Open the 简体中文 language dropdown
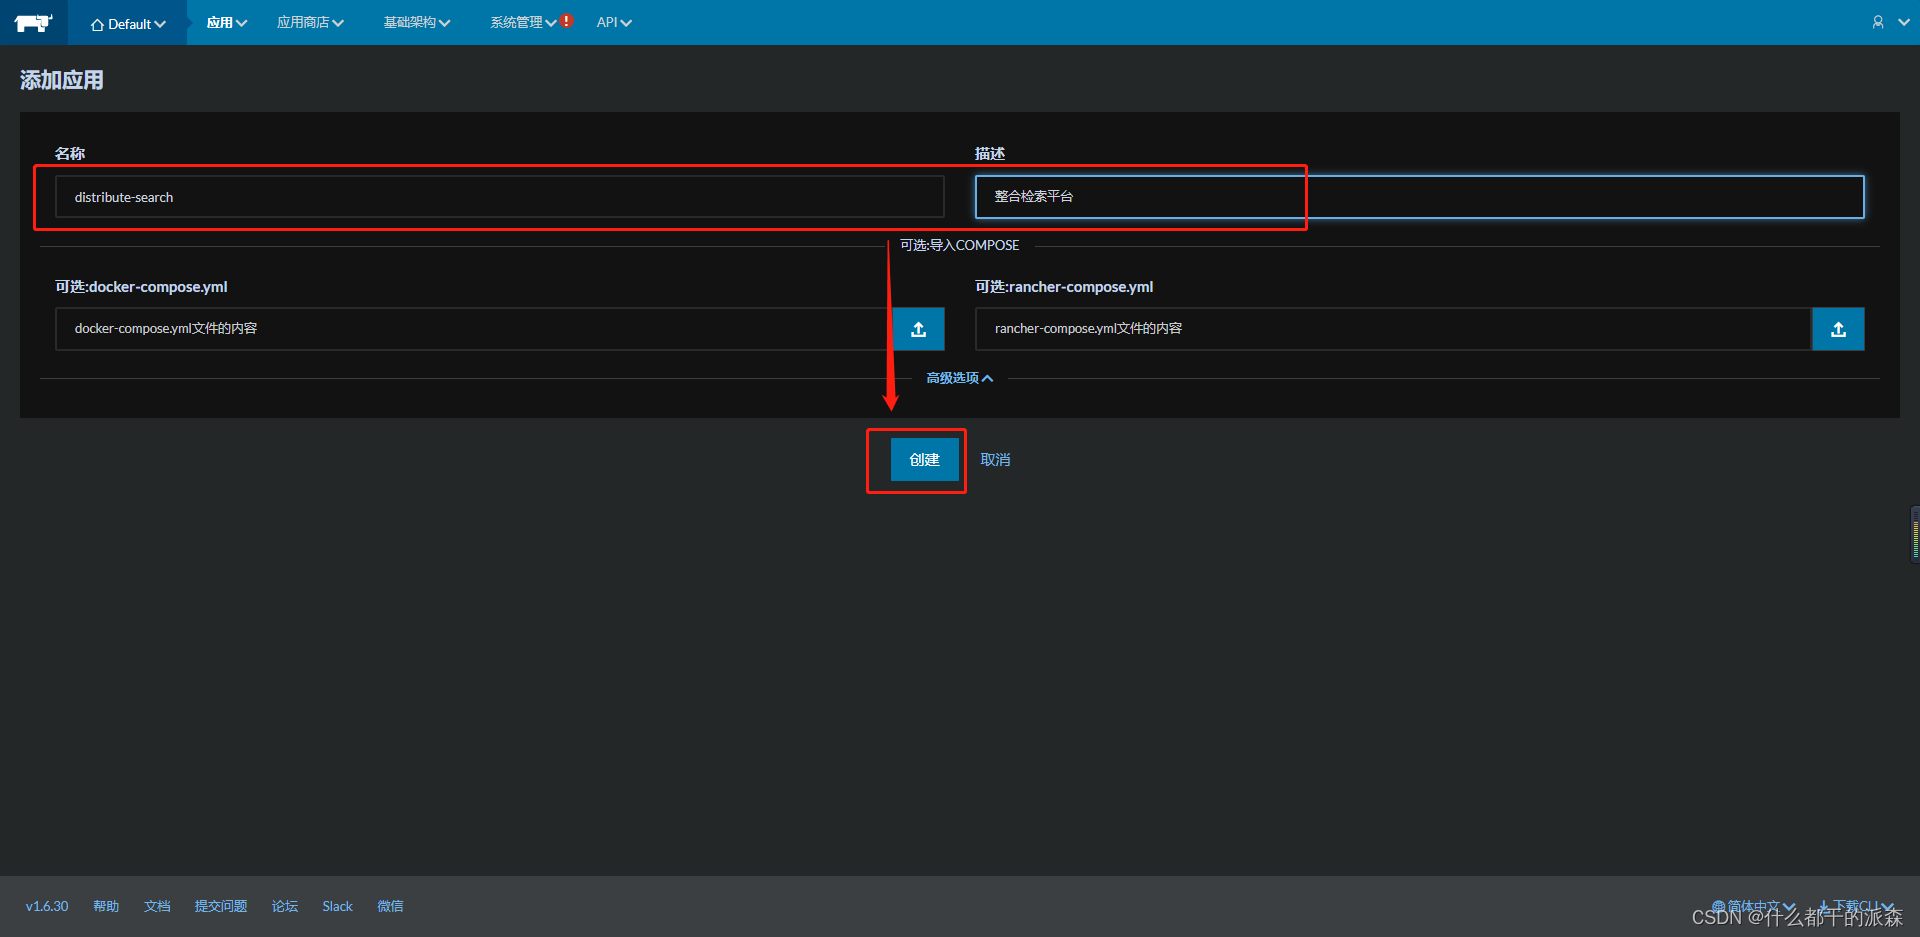1920x937 pixels. [1753, 906]
